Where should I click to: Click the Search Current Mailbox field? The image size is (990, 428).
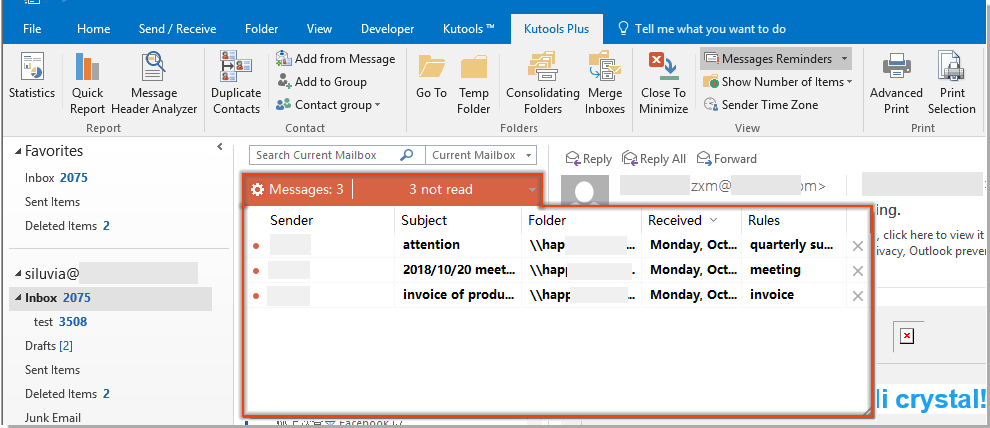[x=325, y=155]
